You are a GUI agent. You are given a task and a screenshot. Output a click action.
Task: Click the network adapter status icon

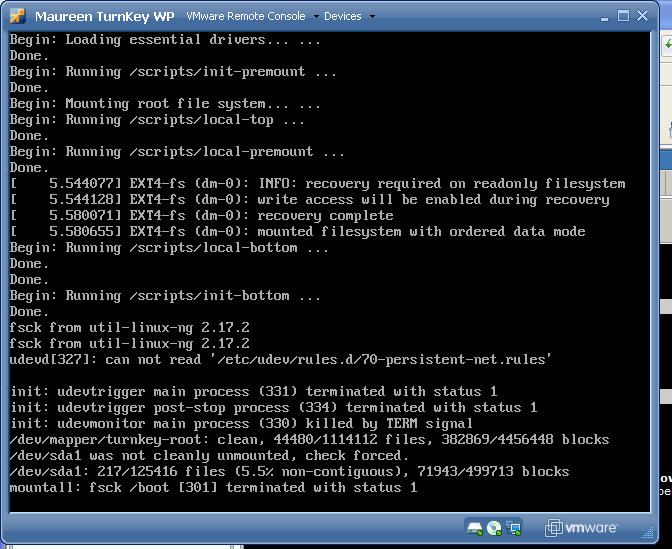(513, 527)
